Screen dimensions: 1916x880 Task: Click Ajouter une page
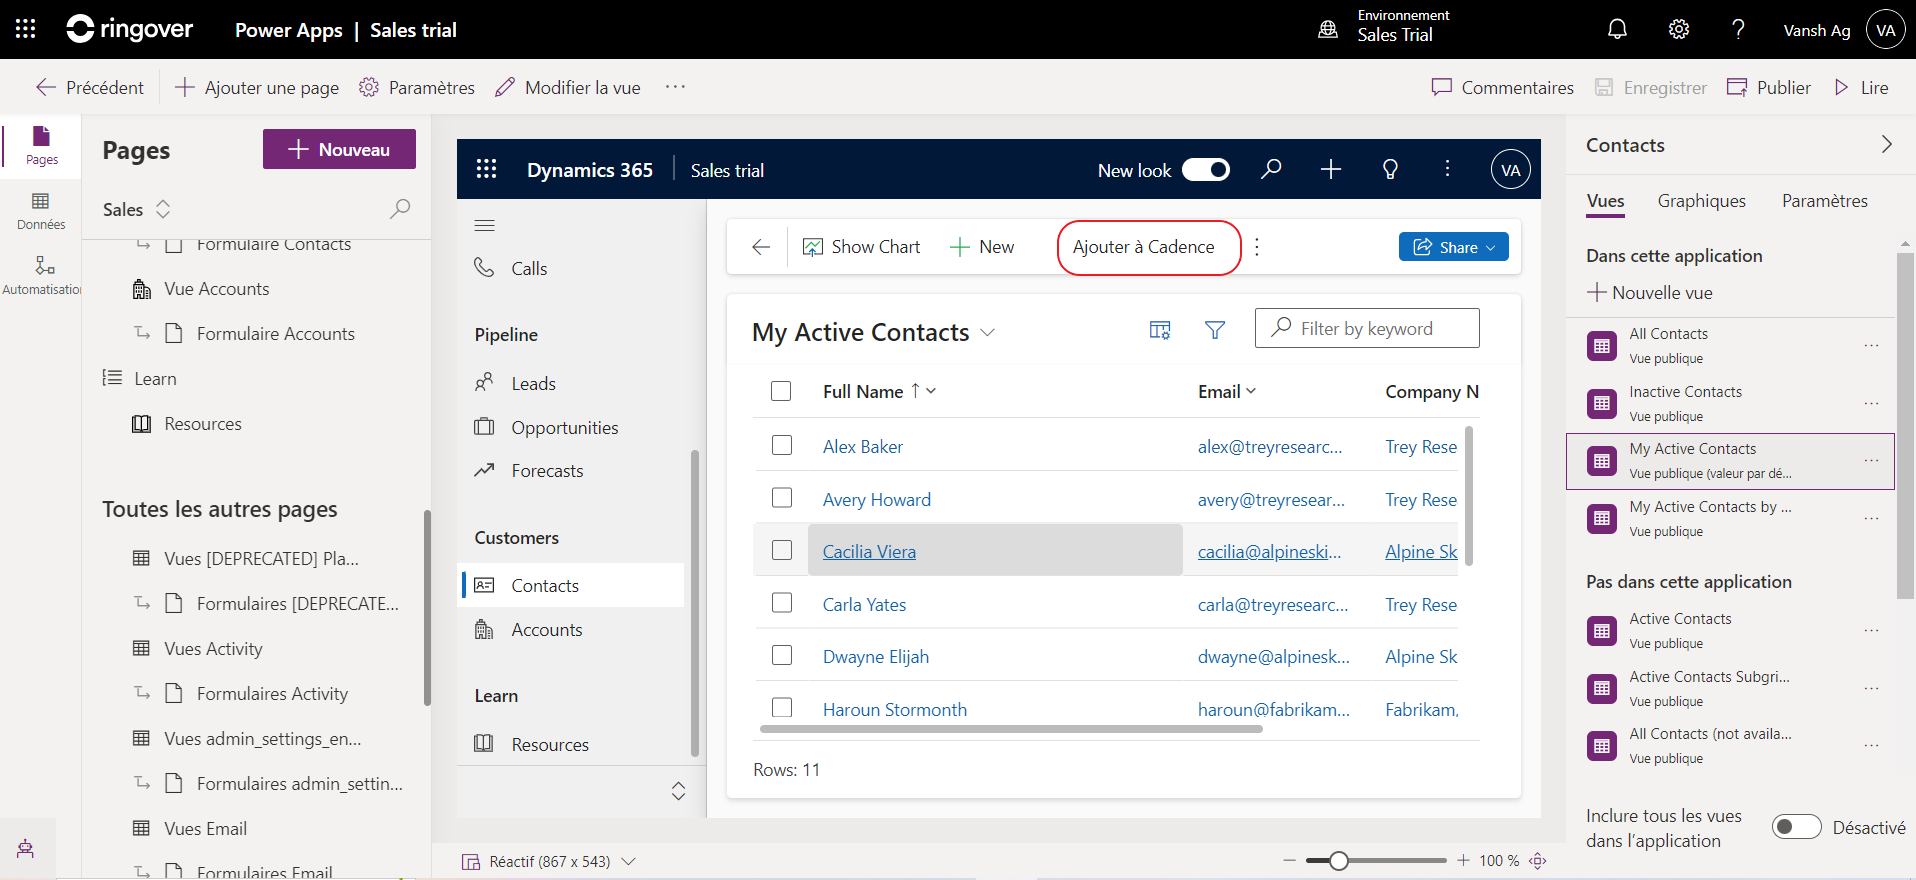[x=257, y=87]
